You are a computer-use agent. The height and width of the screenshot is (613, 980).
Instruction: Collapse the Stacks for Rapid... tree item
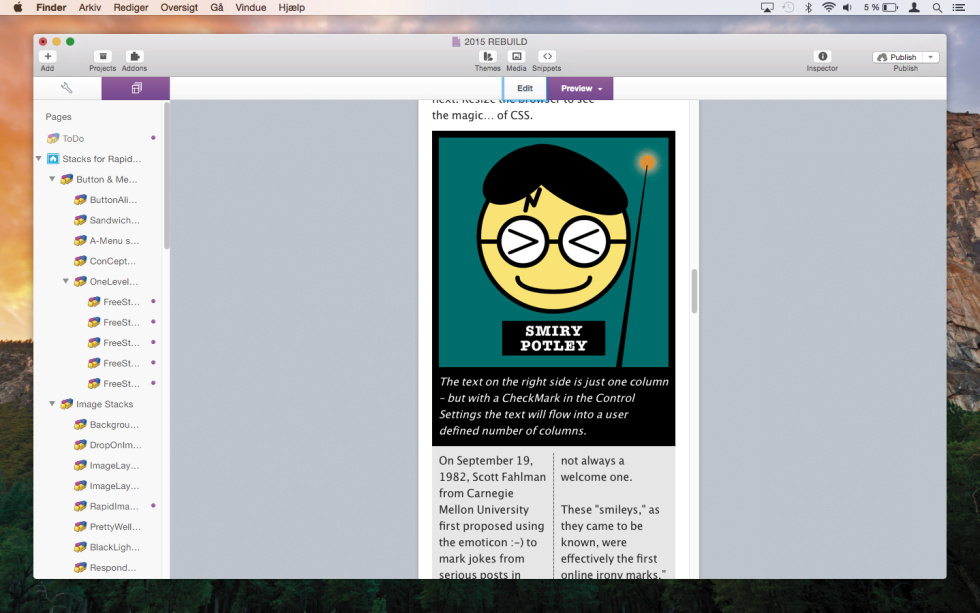click(x=39, y=159)
